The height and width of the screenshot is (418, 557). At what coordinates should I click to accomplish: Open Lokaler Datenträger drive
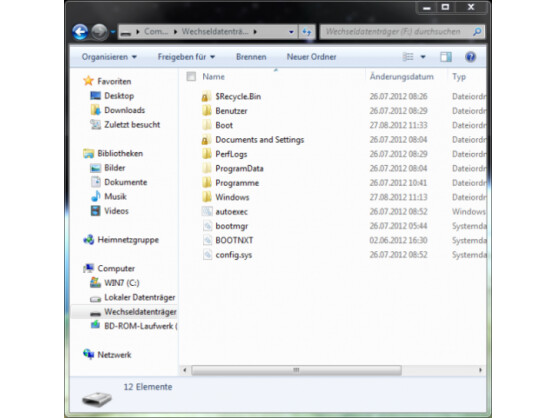point(140,297)
